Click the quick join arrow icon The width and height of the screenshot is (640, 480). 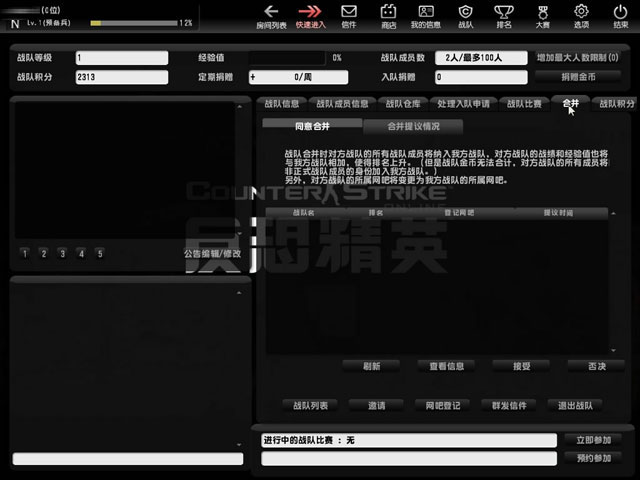pos(310,12)
